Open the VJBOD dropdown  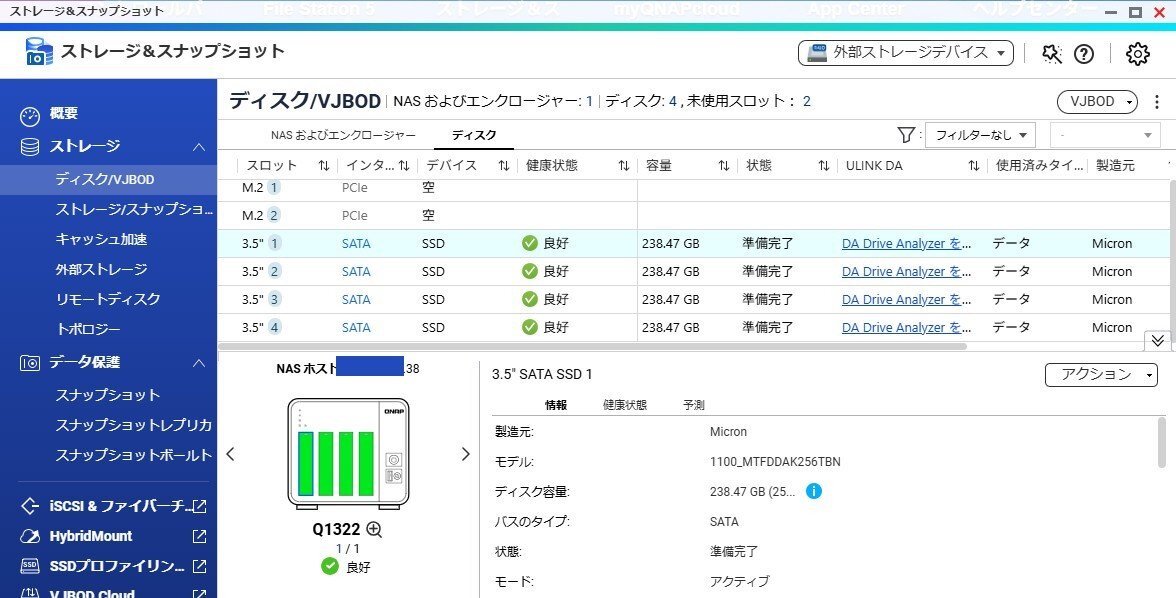pyautogui.click(x=1098, y=102)
